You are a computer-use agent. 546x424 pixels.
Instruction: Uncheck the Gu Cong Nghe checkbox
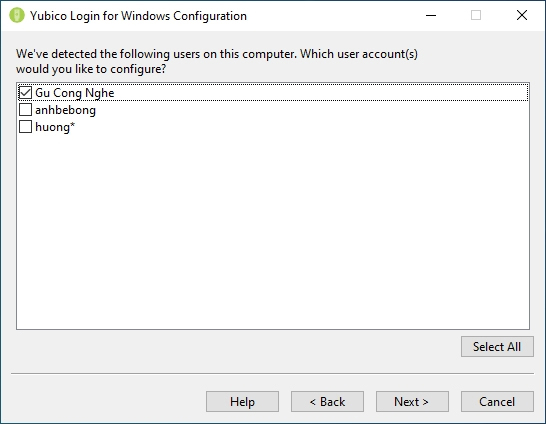point(25,93)
